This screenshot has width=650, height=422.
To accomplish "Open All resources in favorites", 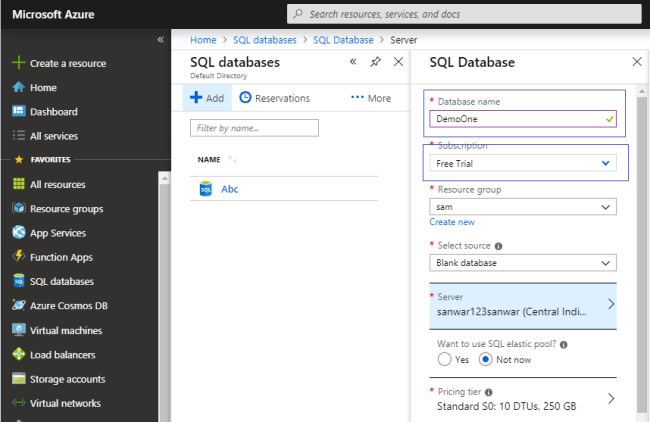I will [58, 184].
